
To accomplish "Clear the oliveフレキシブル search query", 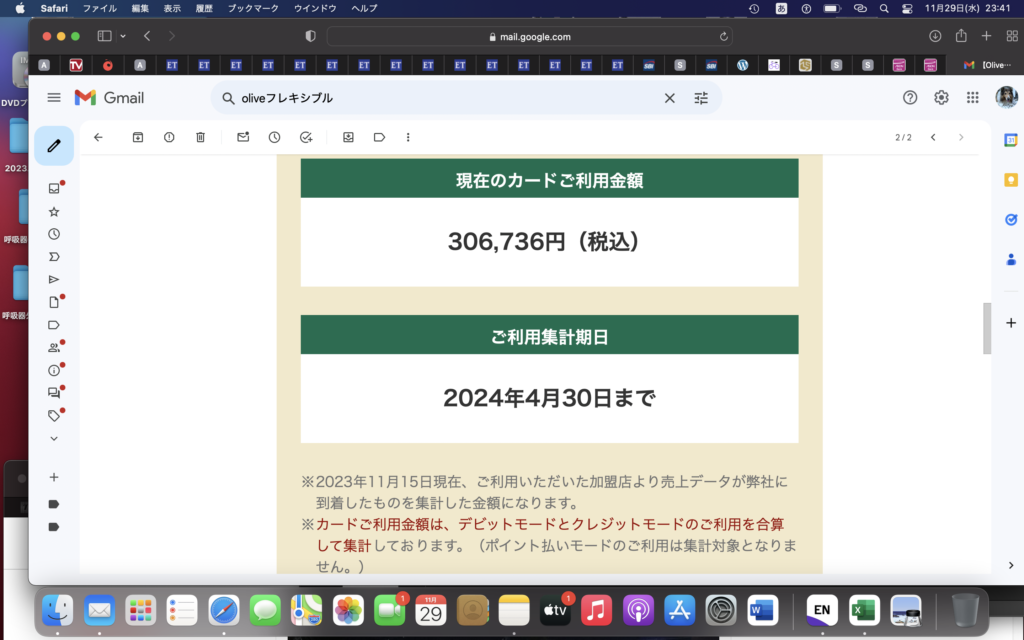I will coord(670,97).
